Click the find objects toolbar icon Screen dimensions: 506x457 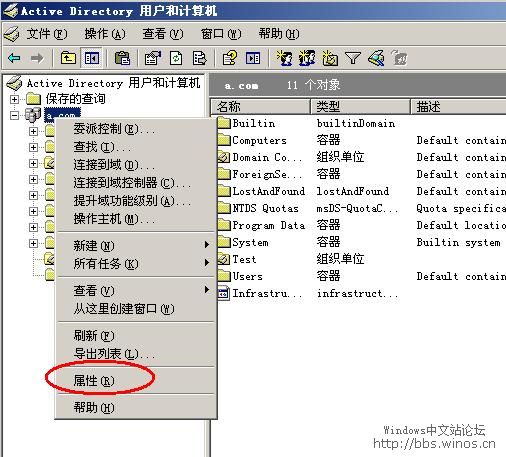[x=376, y=58]
